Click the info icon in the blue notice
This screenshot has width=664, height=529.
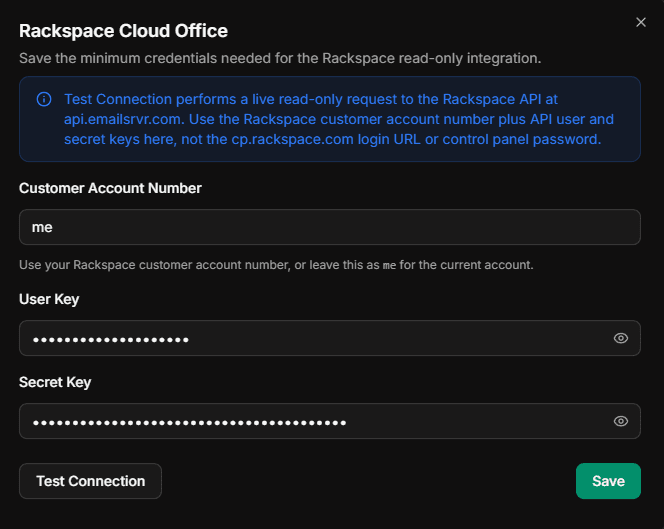point(44,99)
